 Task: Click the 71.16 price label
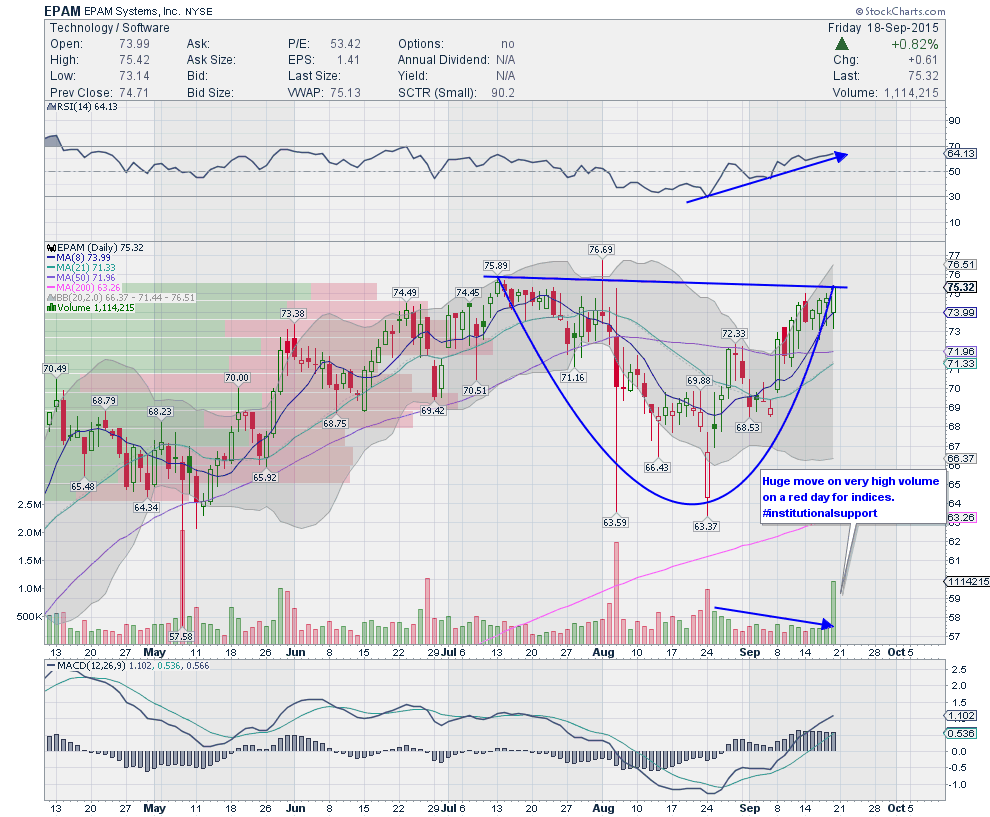tap(573, 377)
